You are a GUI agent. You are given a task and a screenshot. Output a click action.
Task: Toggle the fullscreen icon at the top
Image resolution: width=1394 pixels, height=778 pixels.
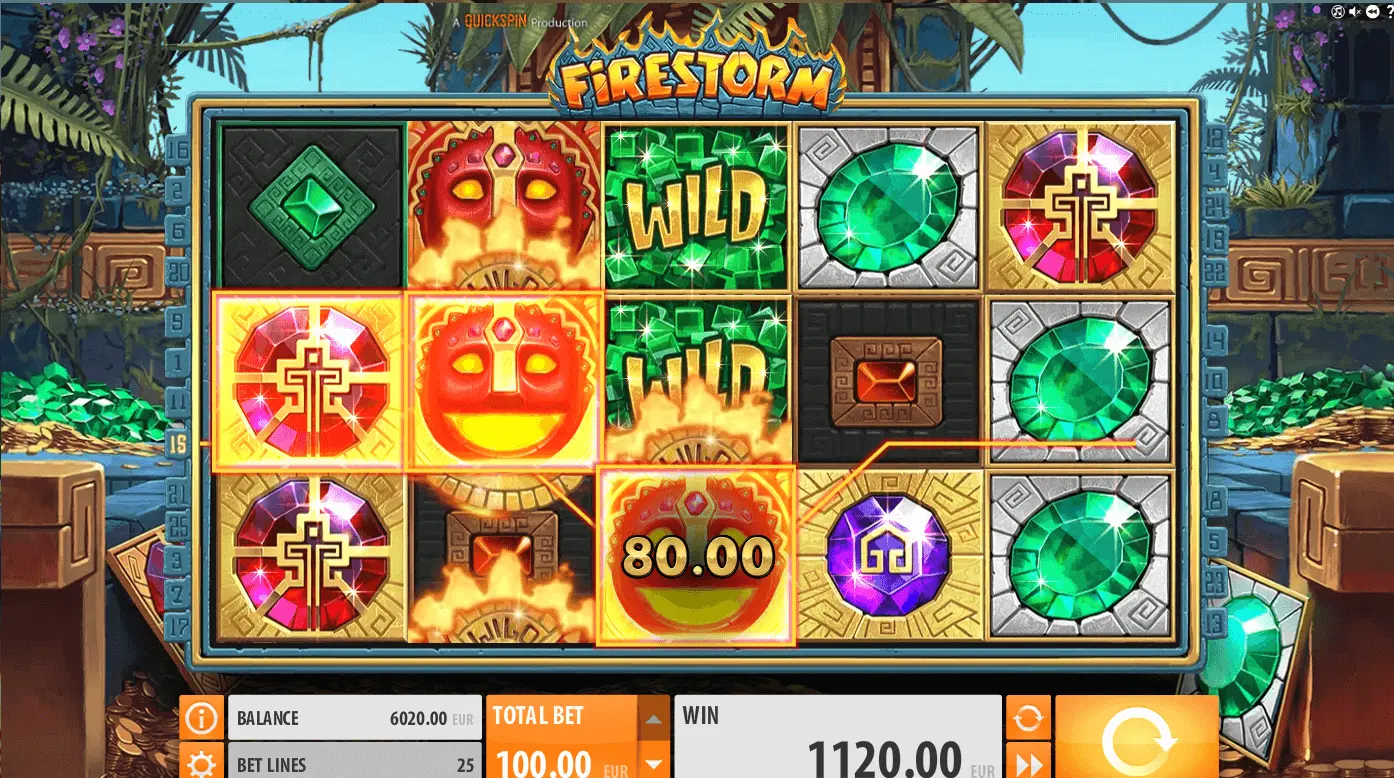click(1338, 12)
